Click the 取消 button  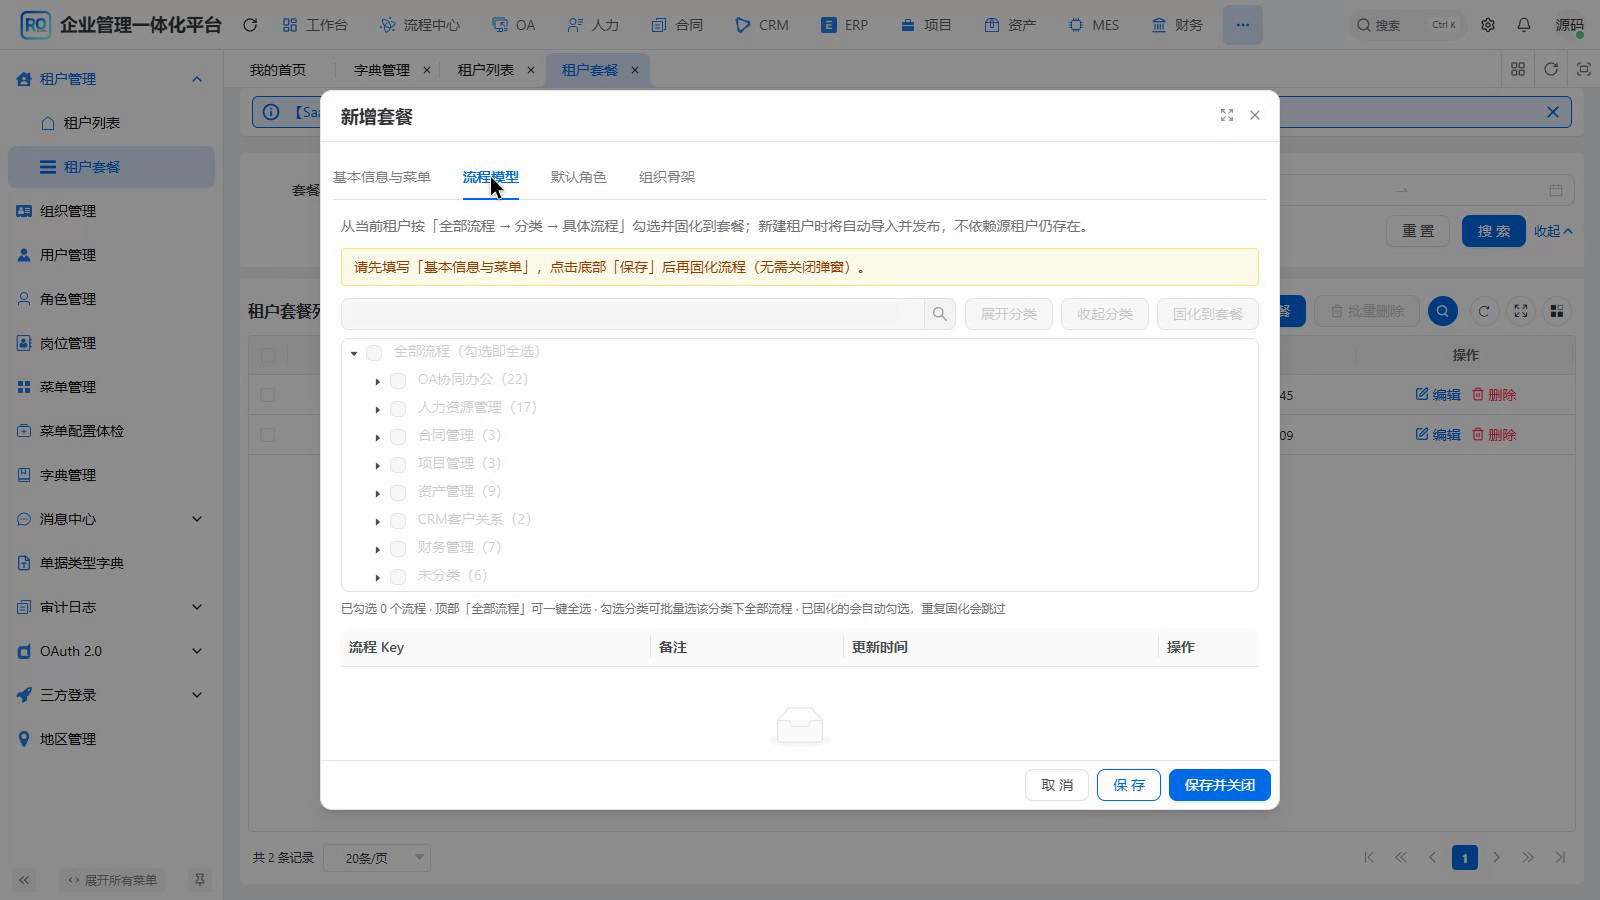tap(1057, 785)
